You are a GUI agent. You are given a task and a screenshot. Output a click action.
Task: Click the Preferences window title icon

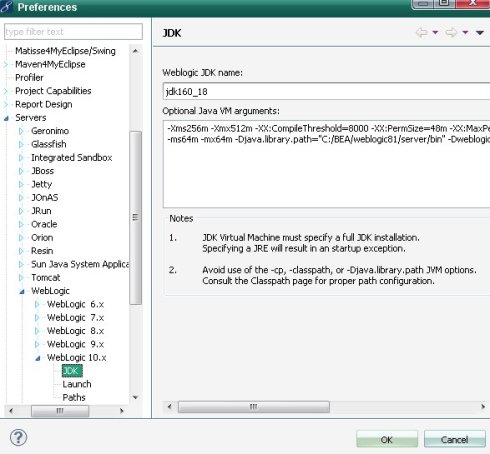tap(7, 7)
